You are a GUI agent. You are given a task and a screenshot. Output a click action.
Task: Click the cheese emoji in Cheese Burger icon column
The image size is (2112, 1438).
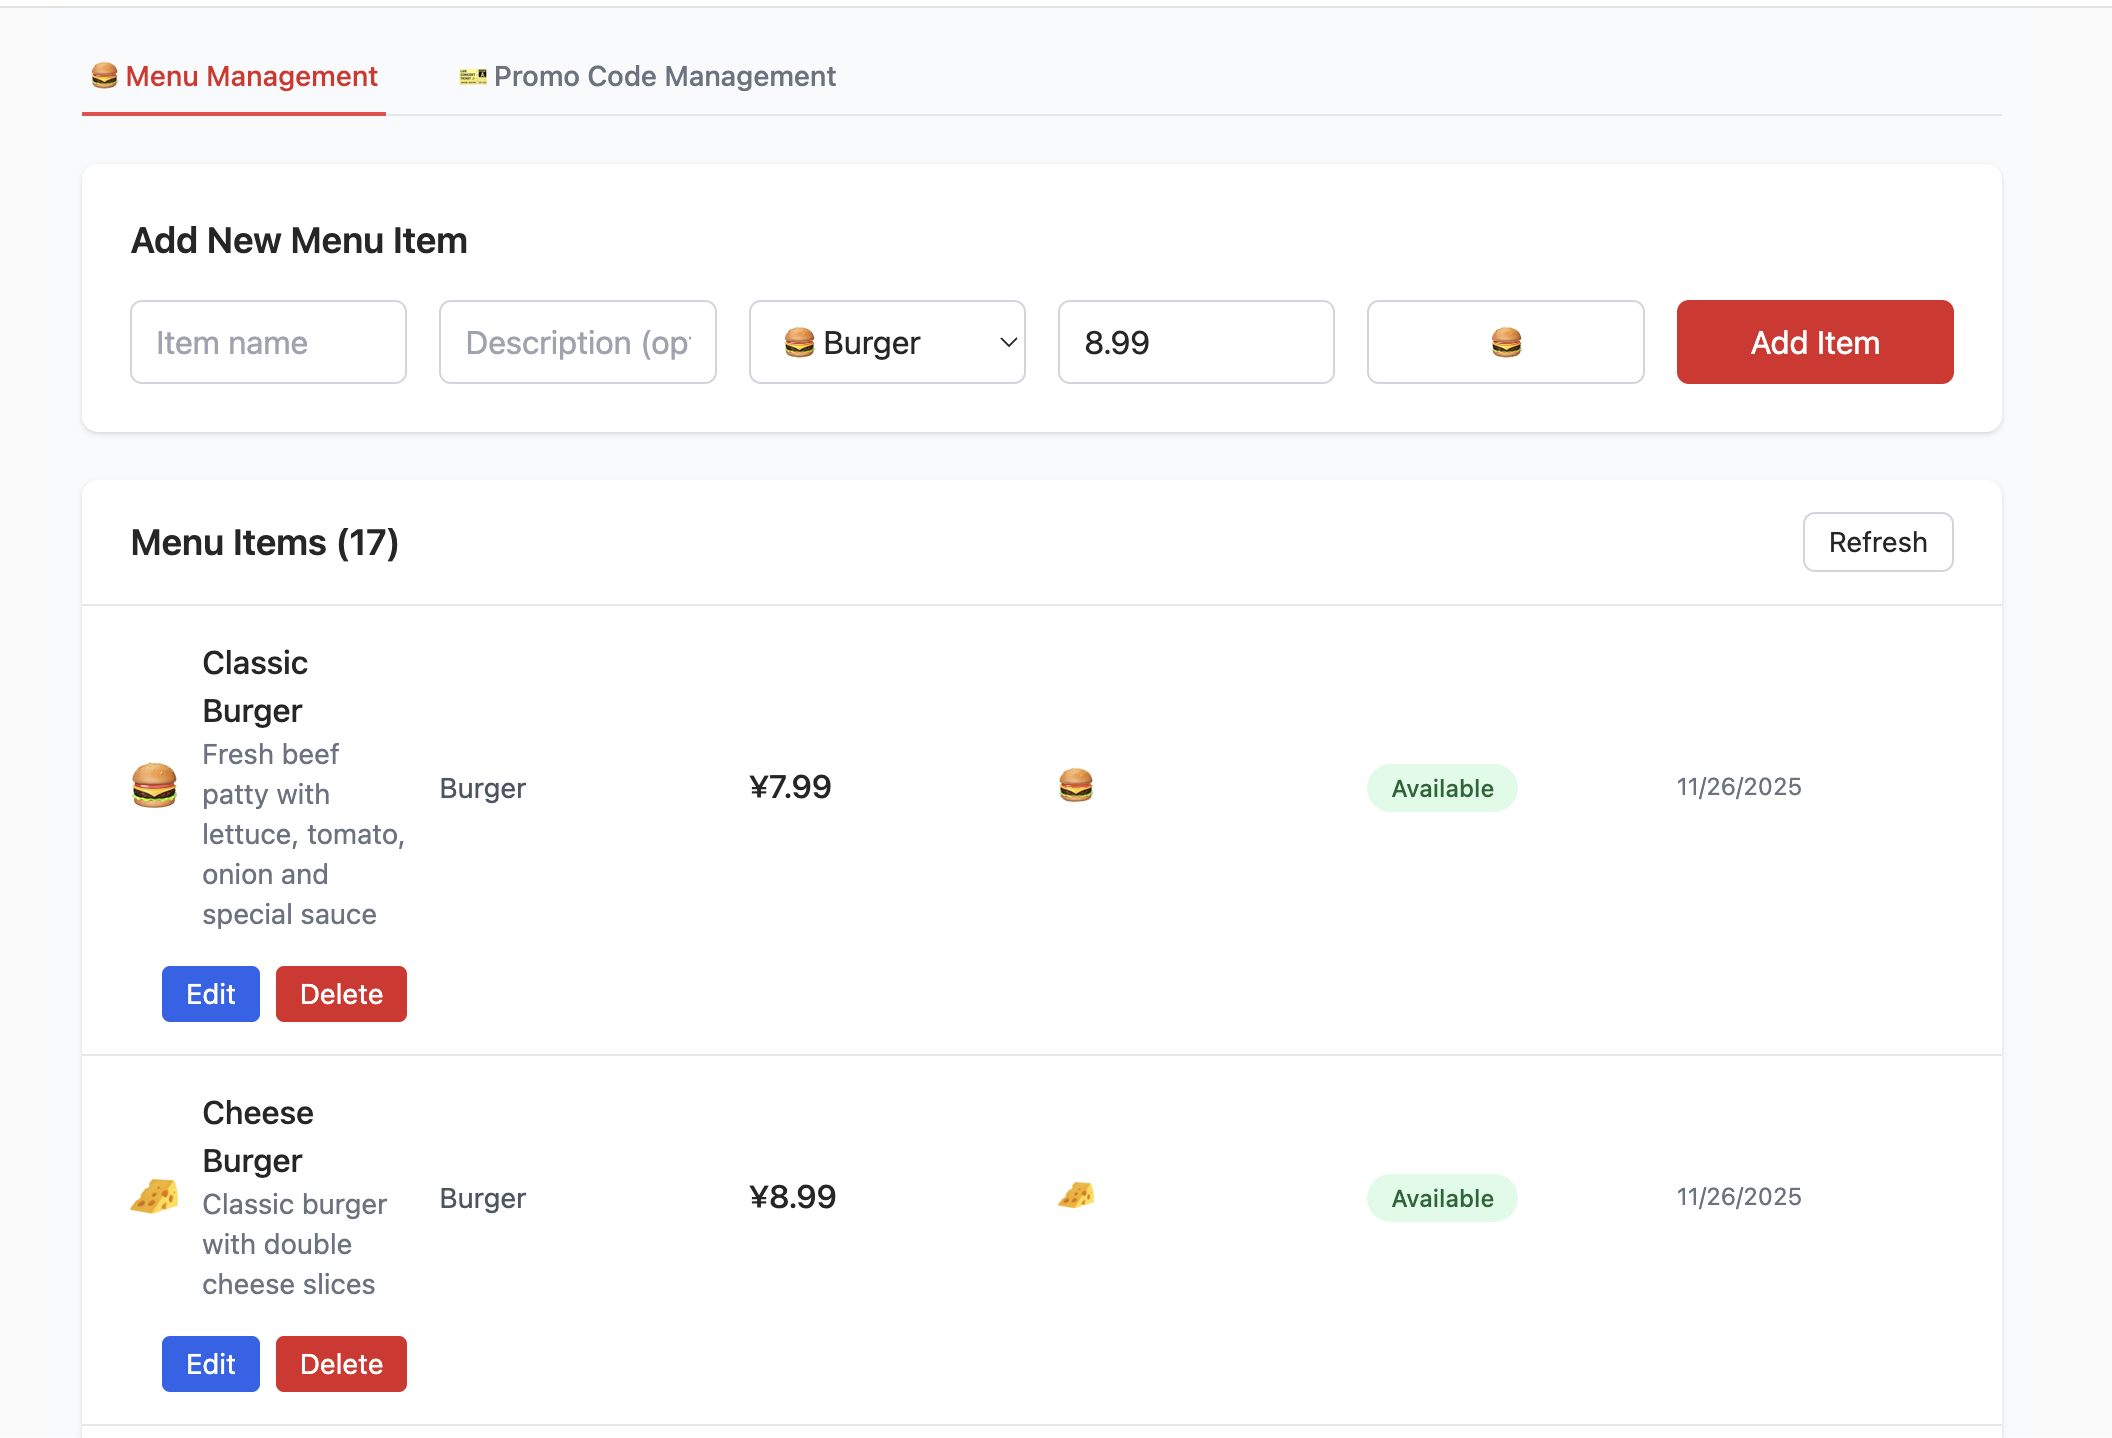coord(1075,1195)
